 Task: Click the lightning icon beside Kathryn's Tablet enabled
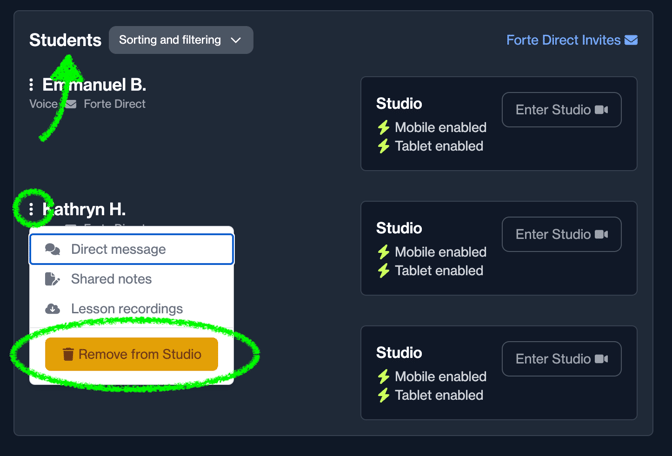coord(383,270)
